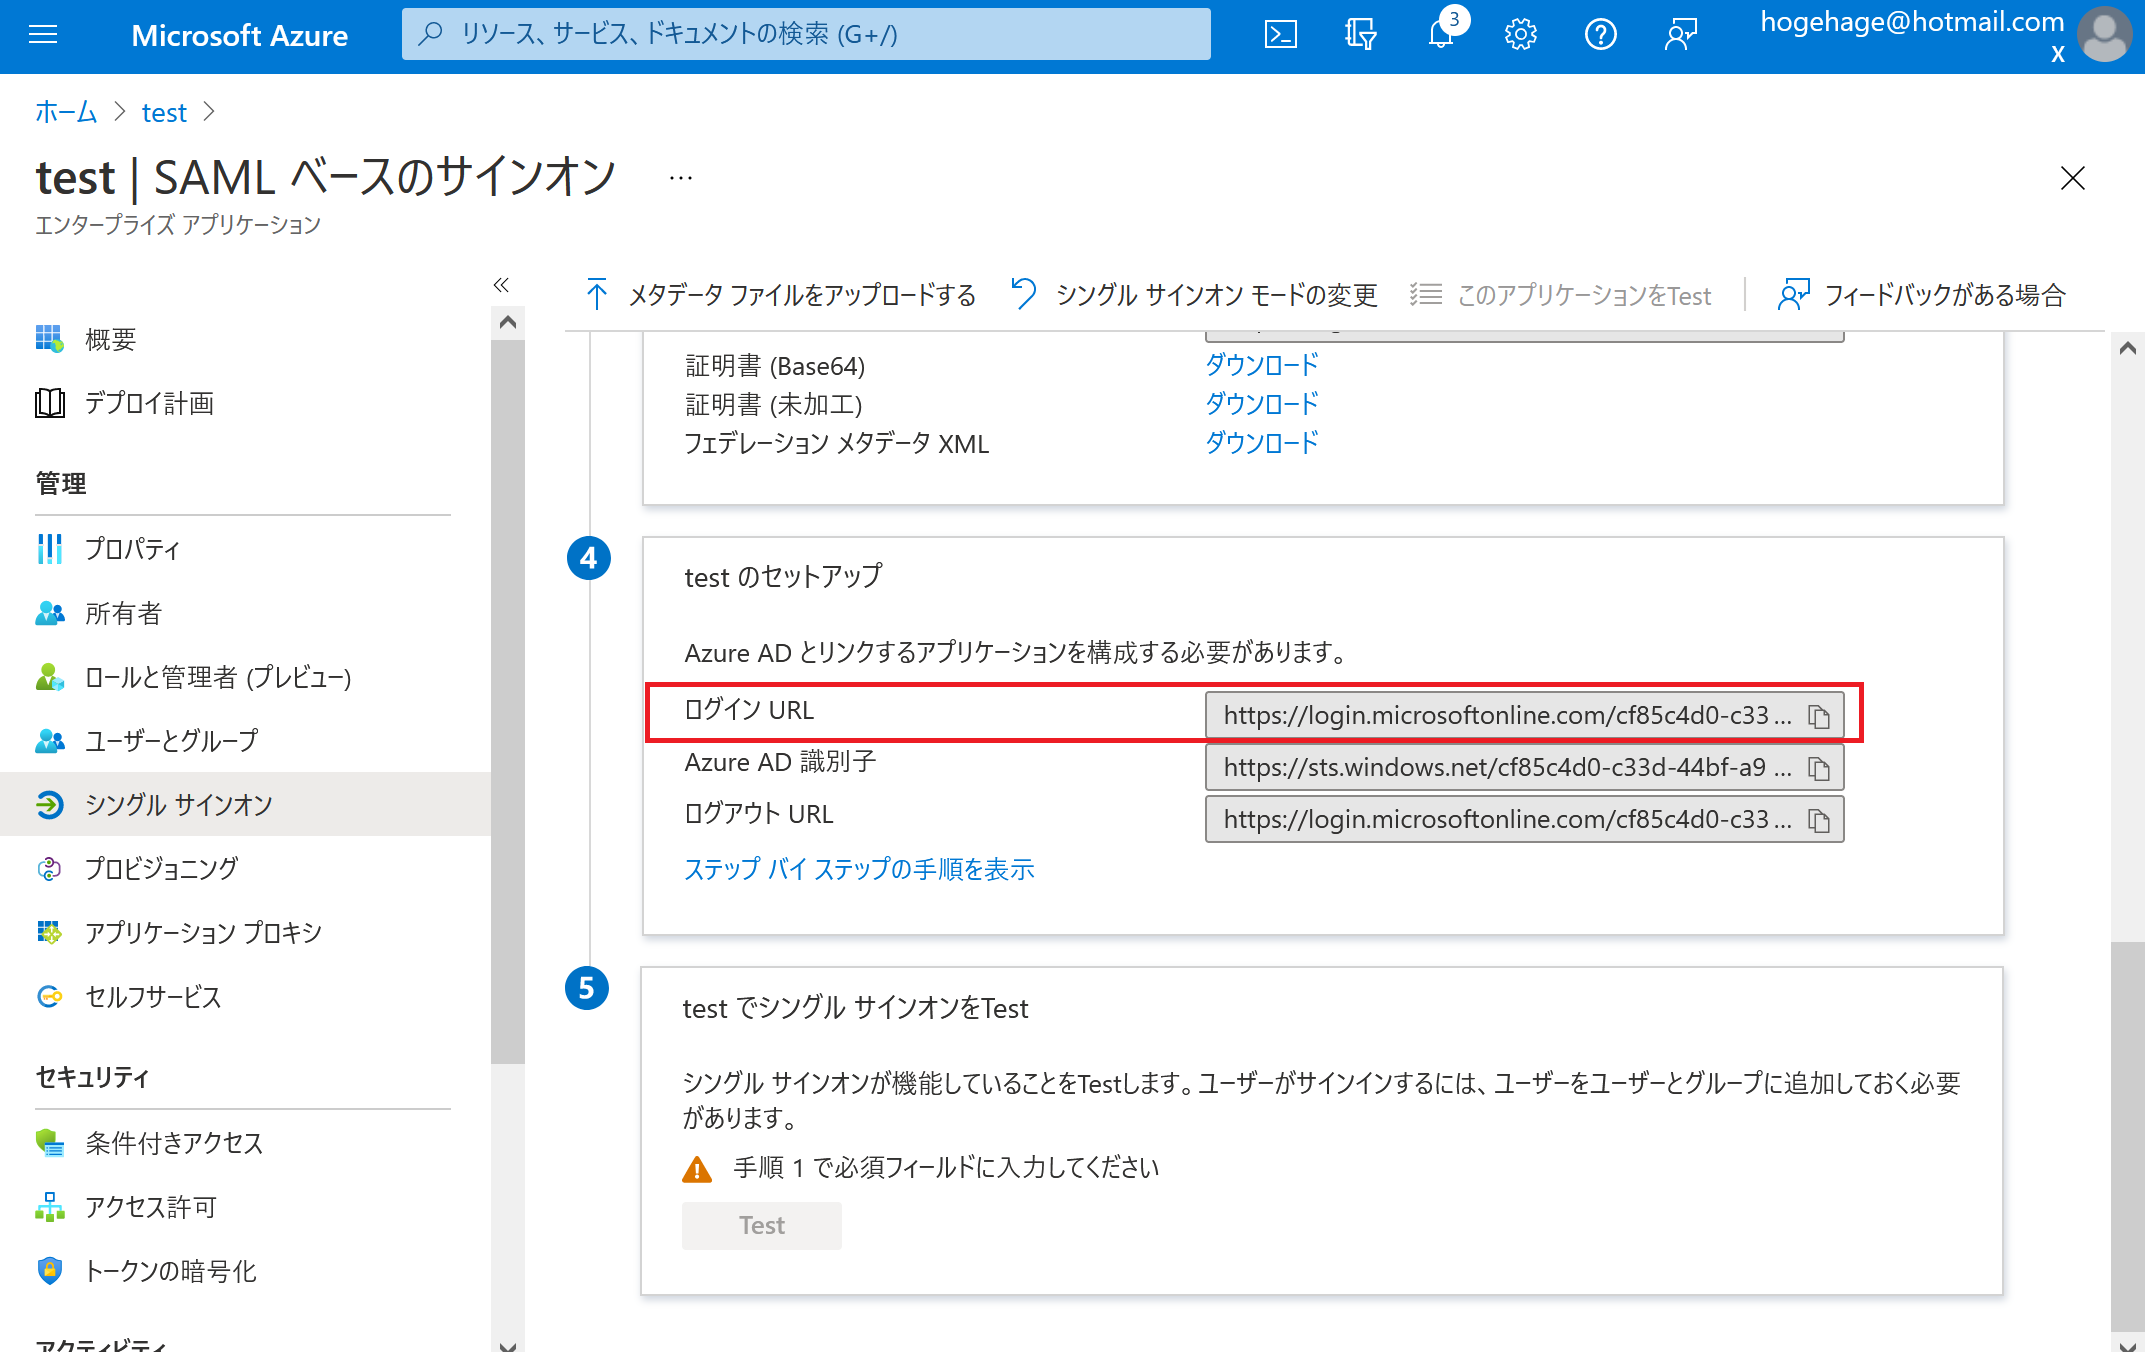Open トークンの暗号化 in the sidebar
The width and height of the screenshot is (2145, 1352).
click(245, 1271)
